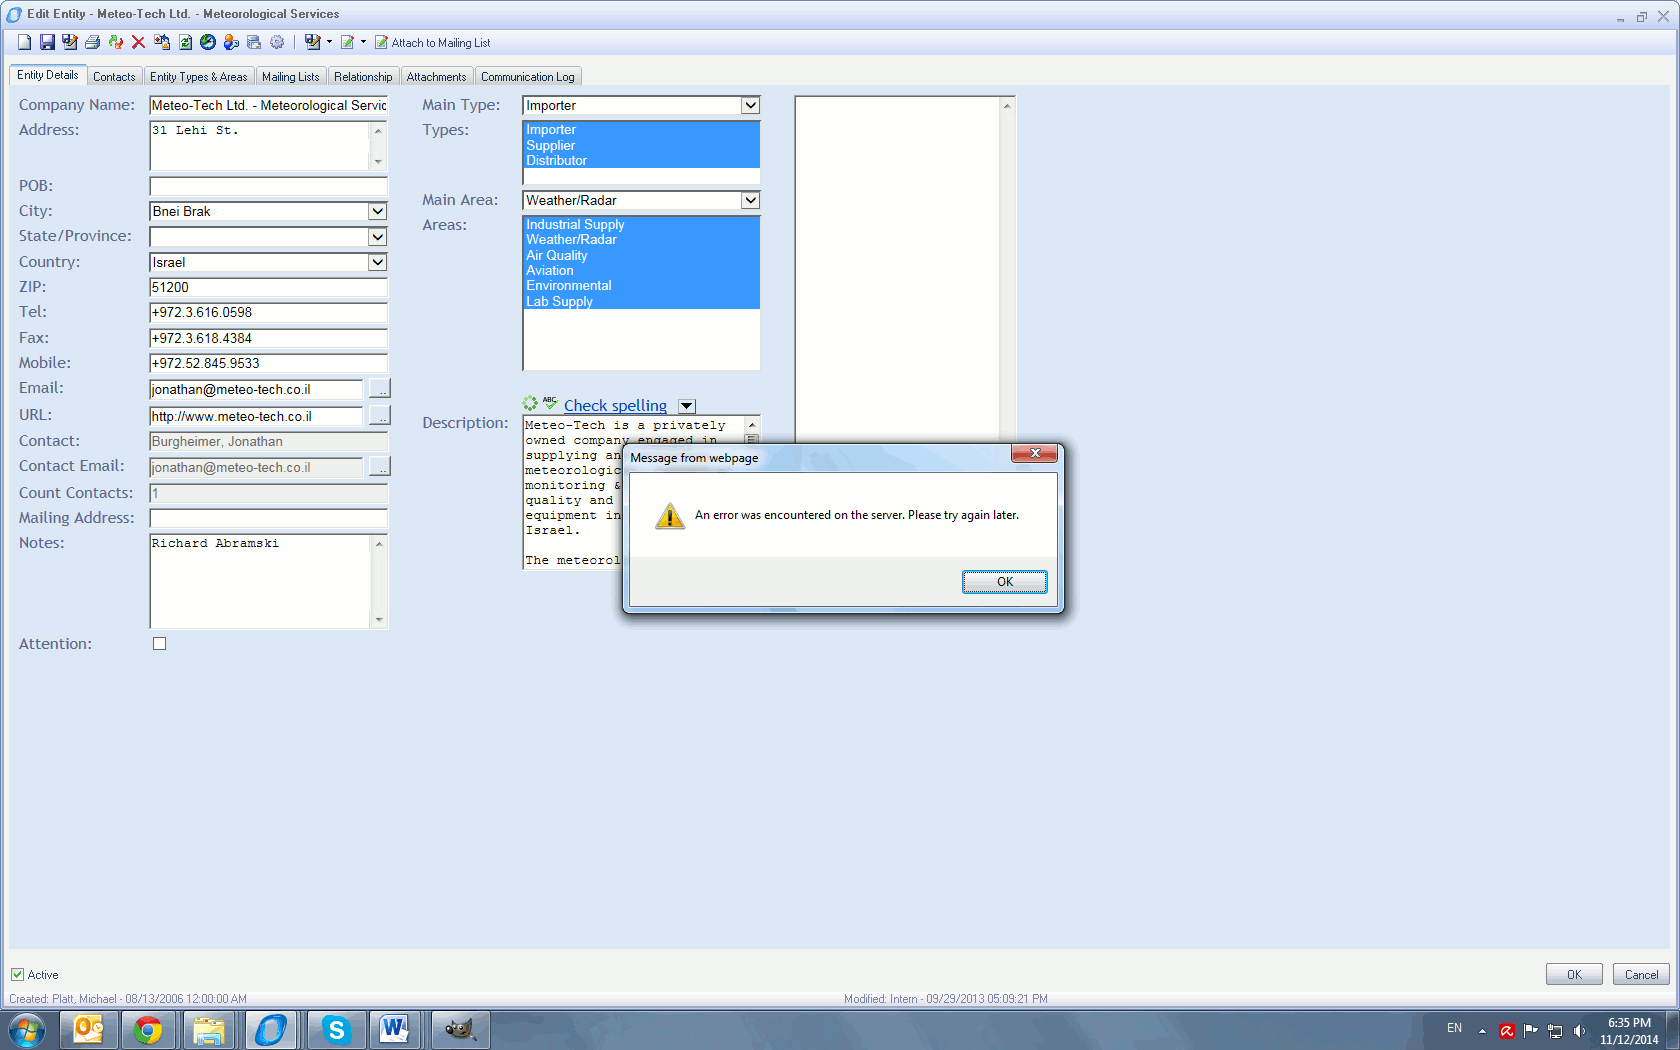
Task: Save the entity using the floppy disk icon
Action: click(x=47, y=42)
